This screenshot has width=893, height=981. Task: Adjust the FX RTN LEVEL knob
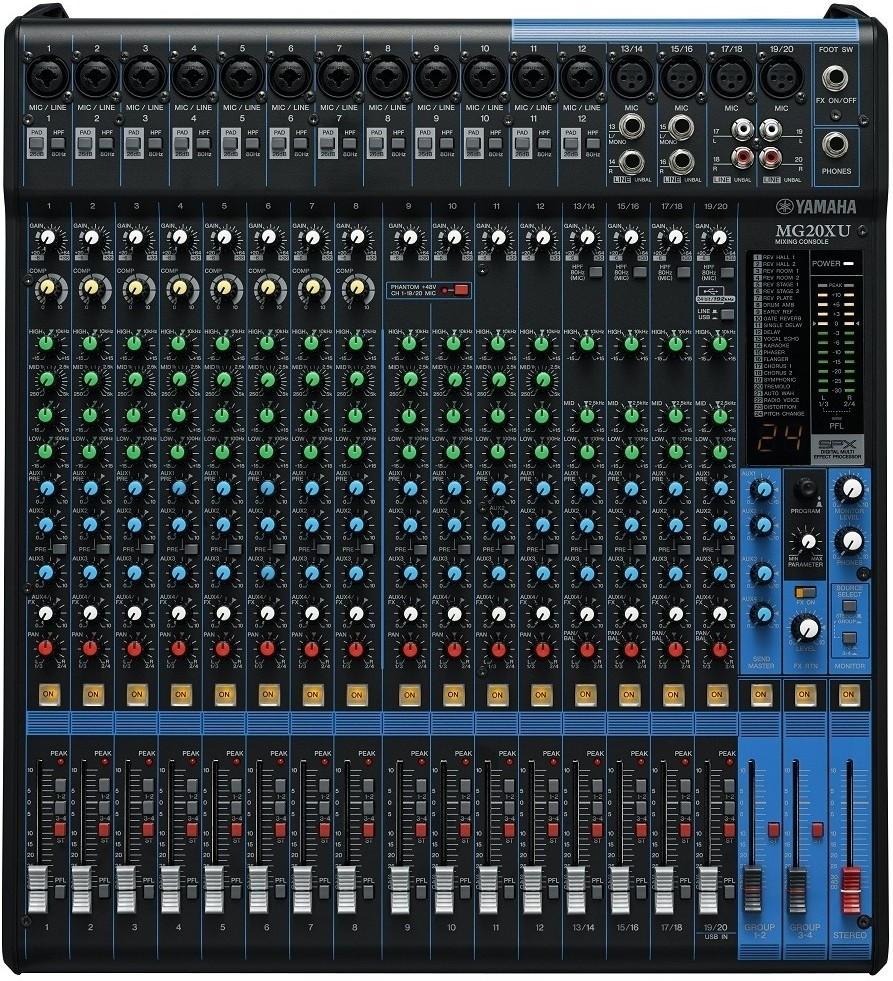tap(808, 628)
